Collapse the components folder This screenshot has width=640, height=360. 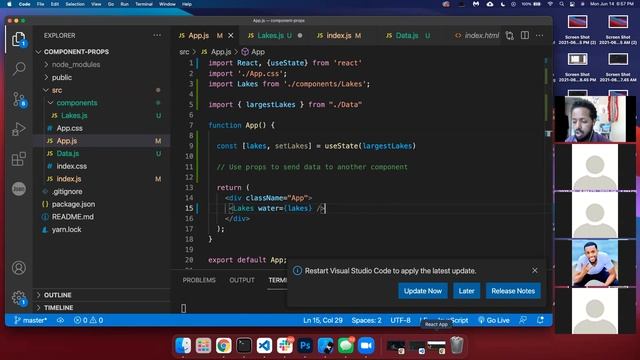102,102
